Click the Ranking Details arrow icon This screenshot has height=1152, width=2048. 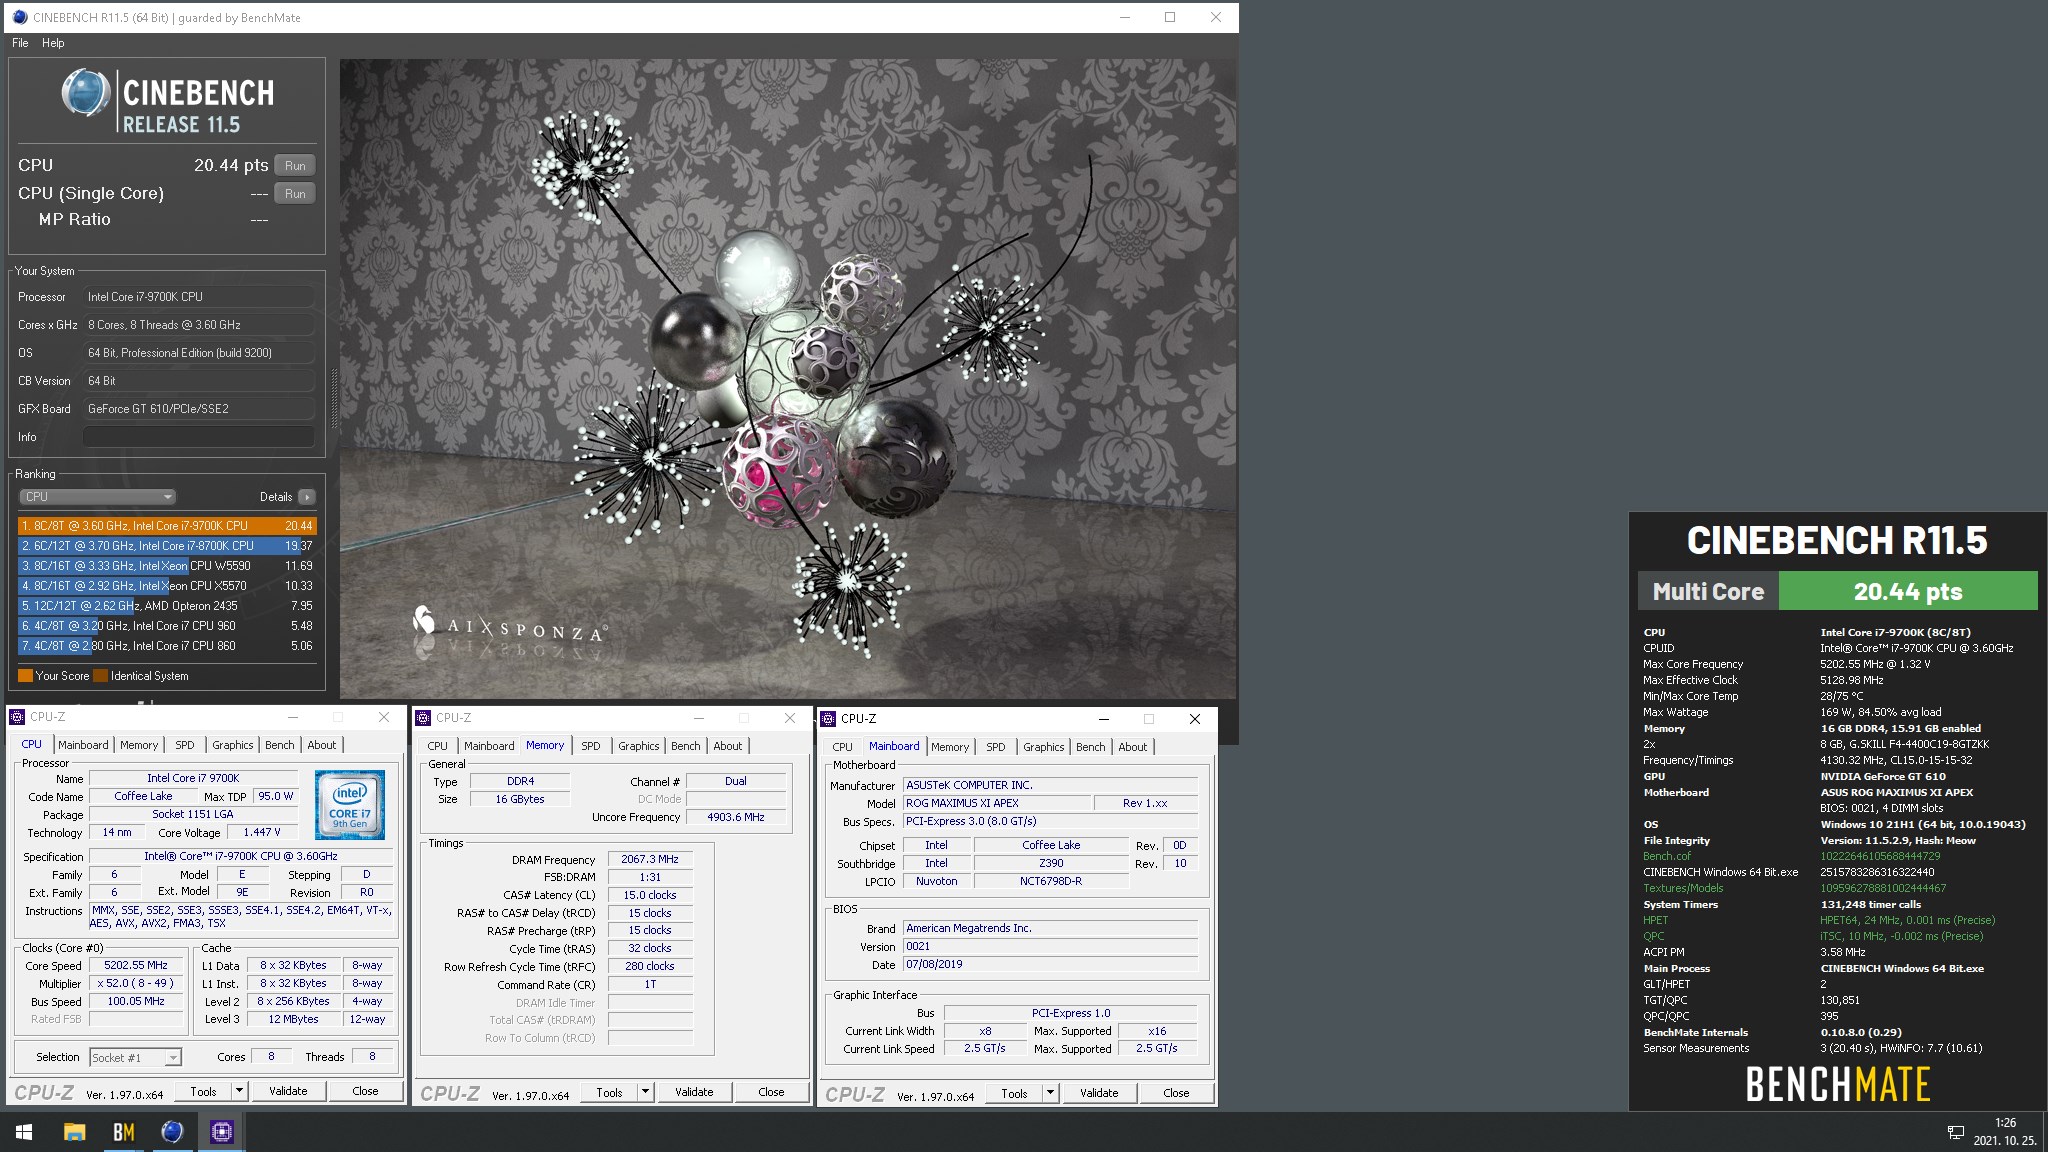306,497
